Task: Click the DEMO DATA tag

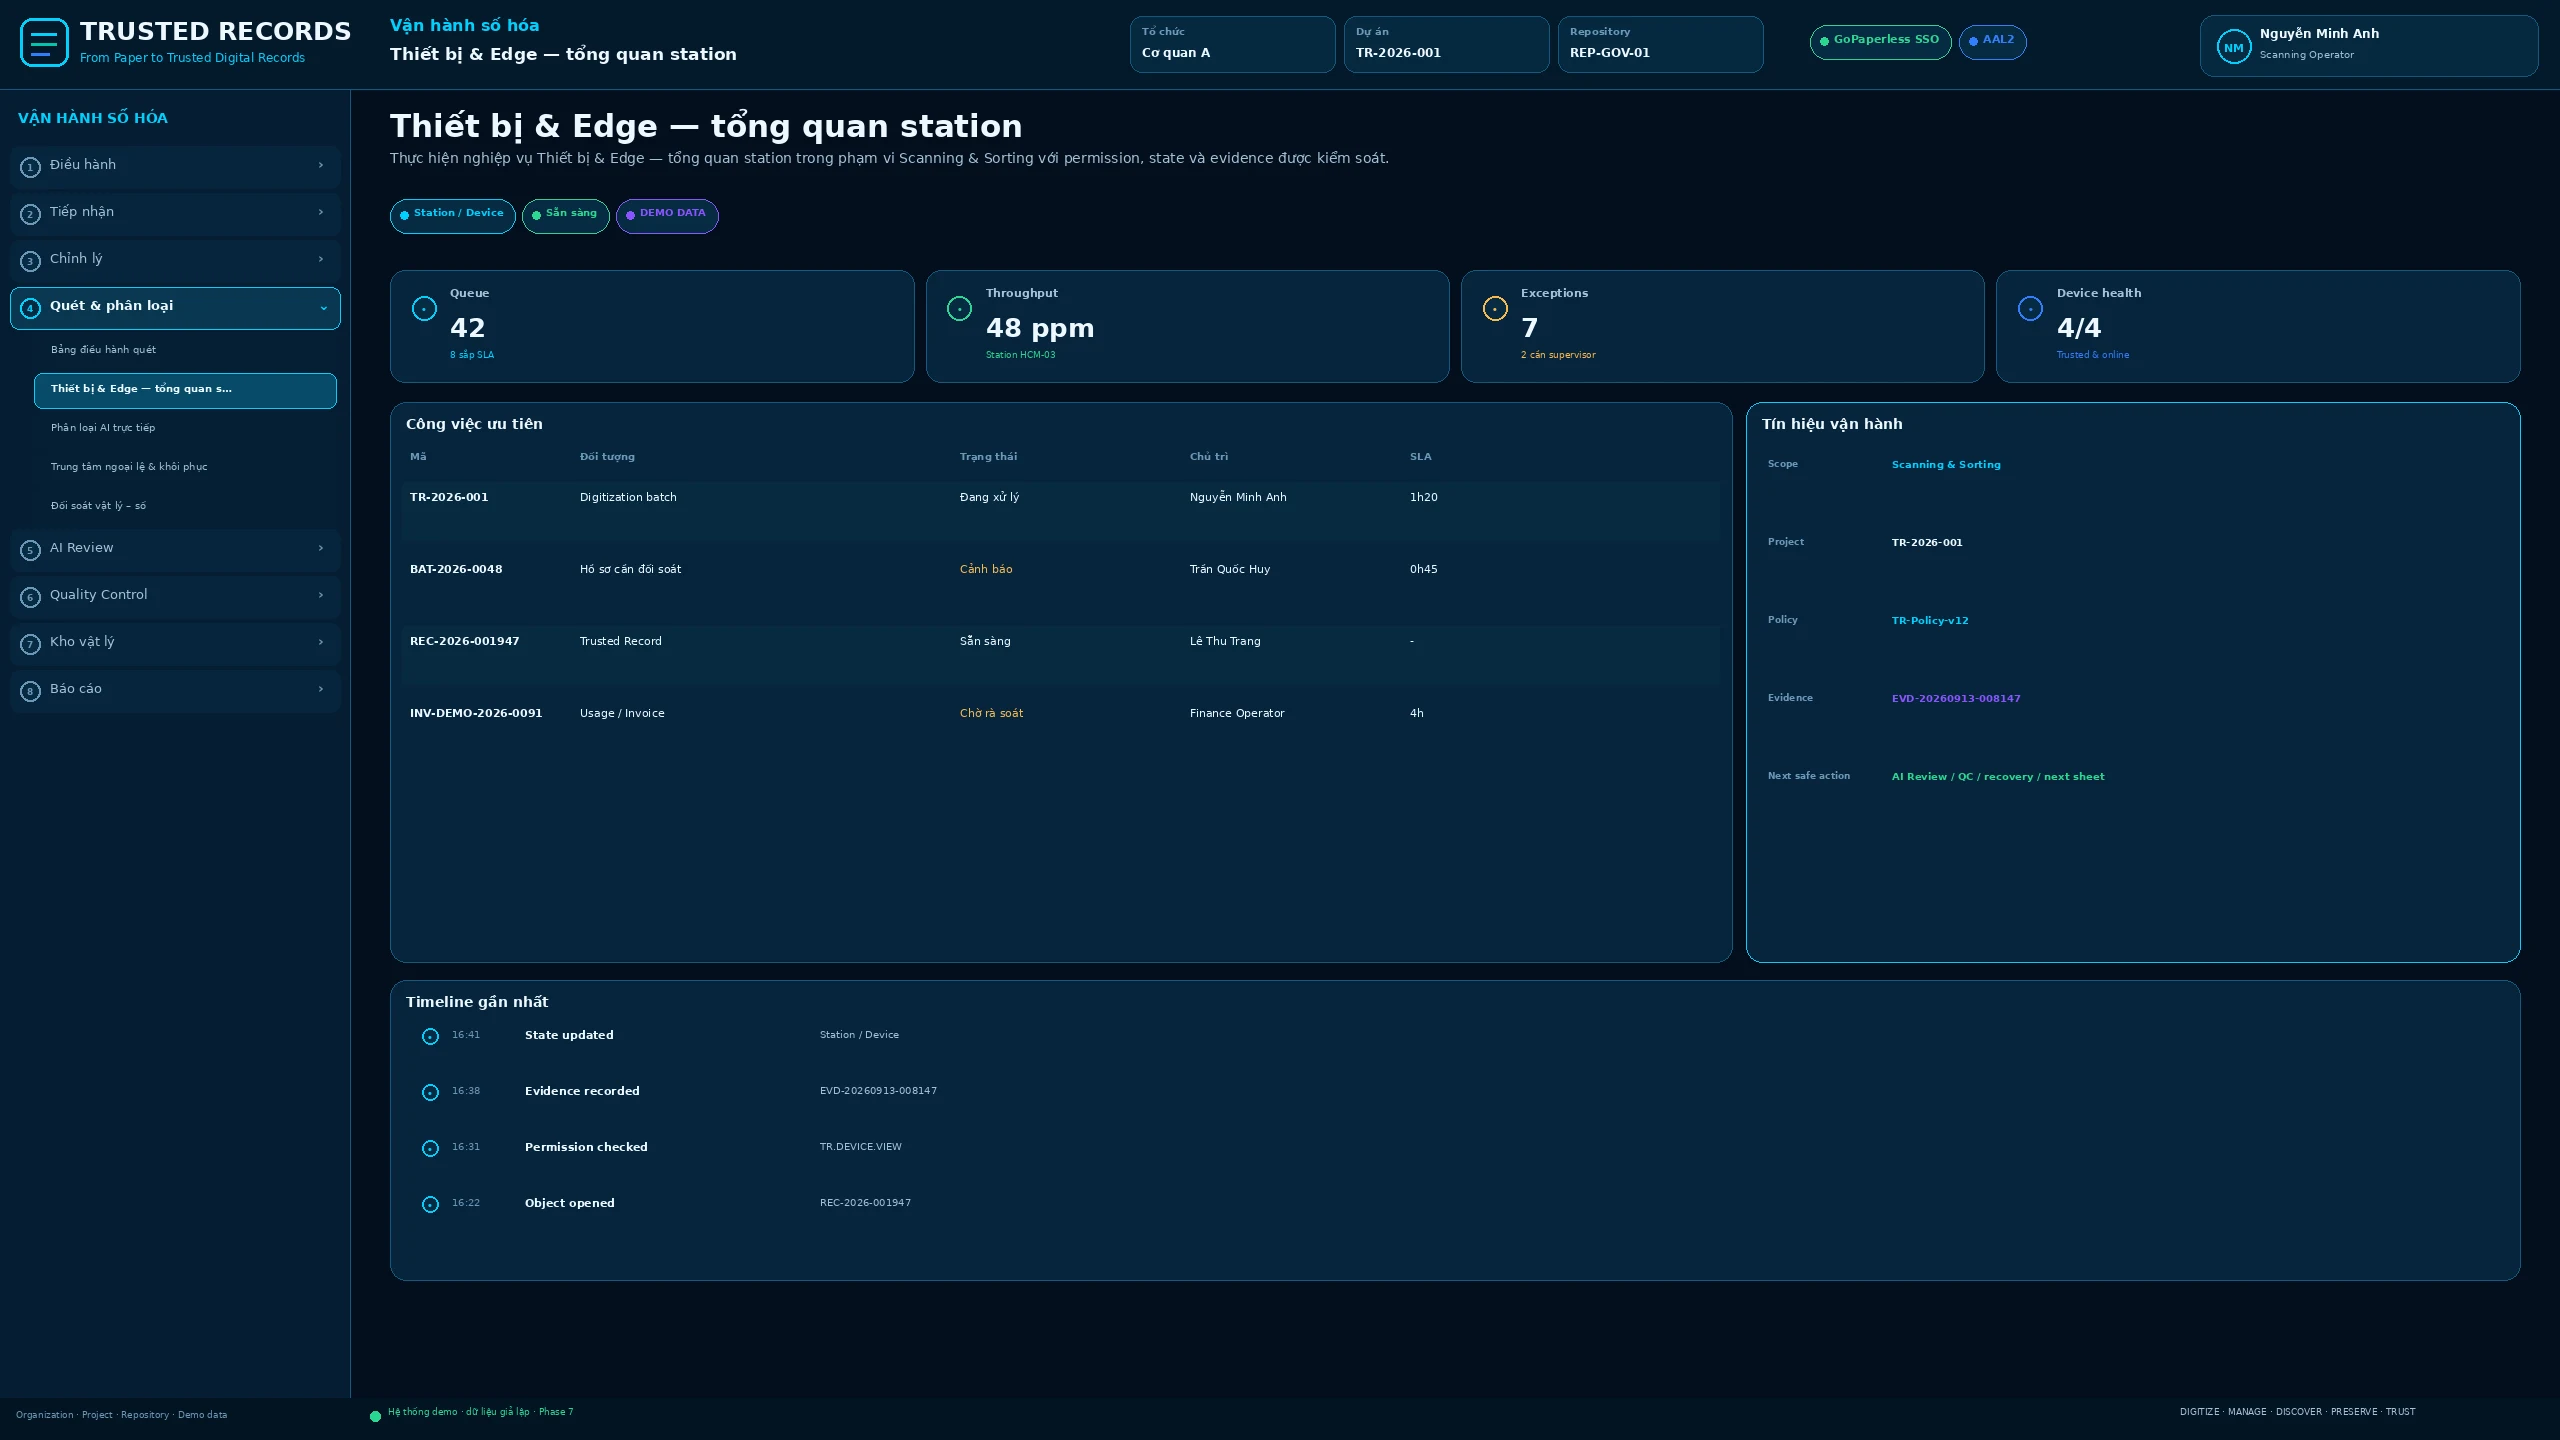Action: (x=667, y=215)
